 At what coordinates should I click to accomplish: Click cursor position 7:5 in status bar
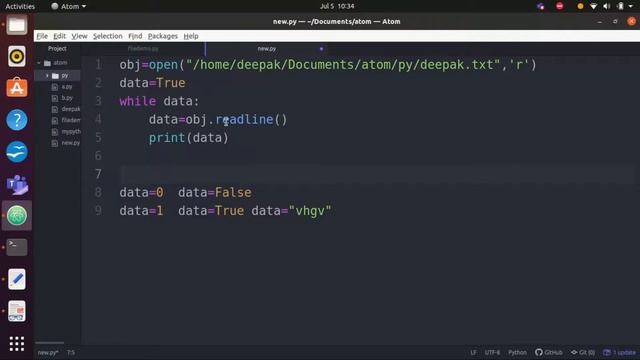(71, 353)
